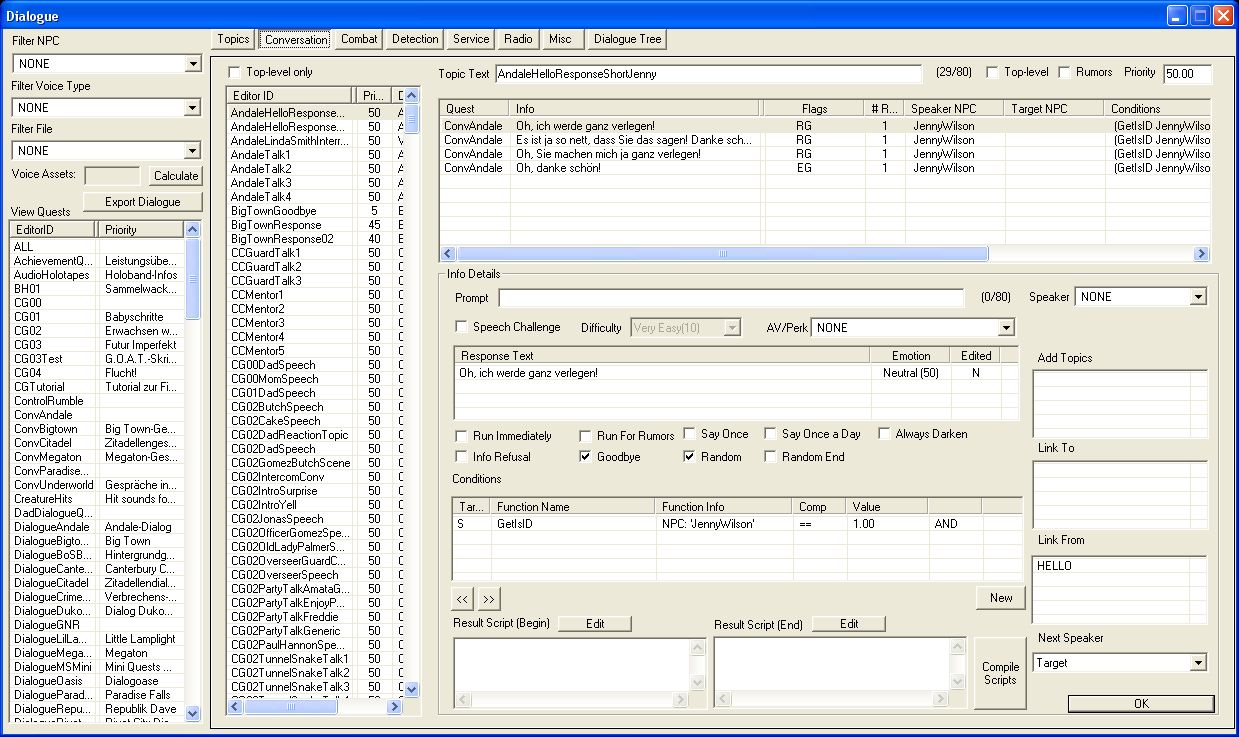Click Compile Scripts

click(x=1000, y=673)
